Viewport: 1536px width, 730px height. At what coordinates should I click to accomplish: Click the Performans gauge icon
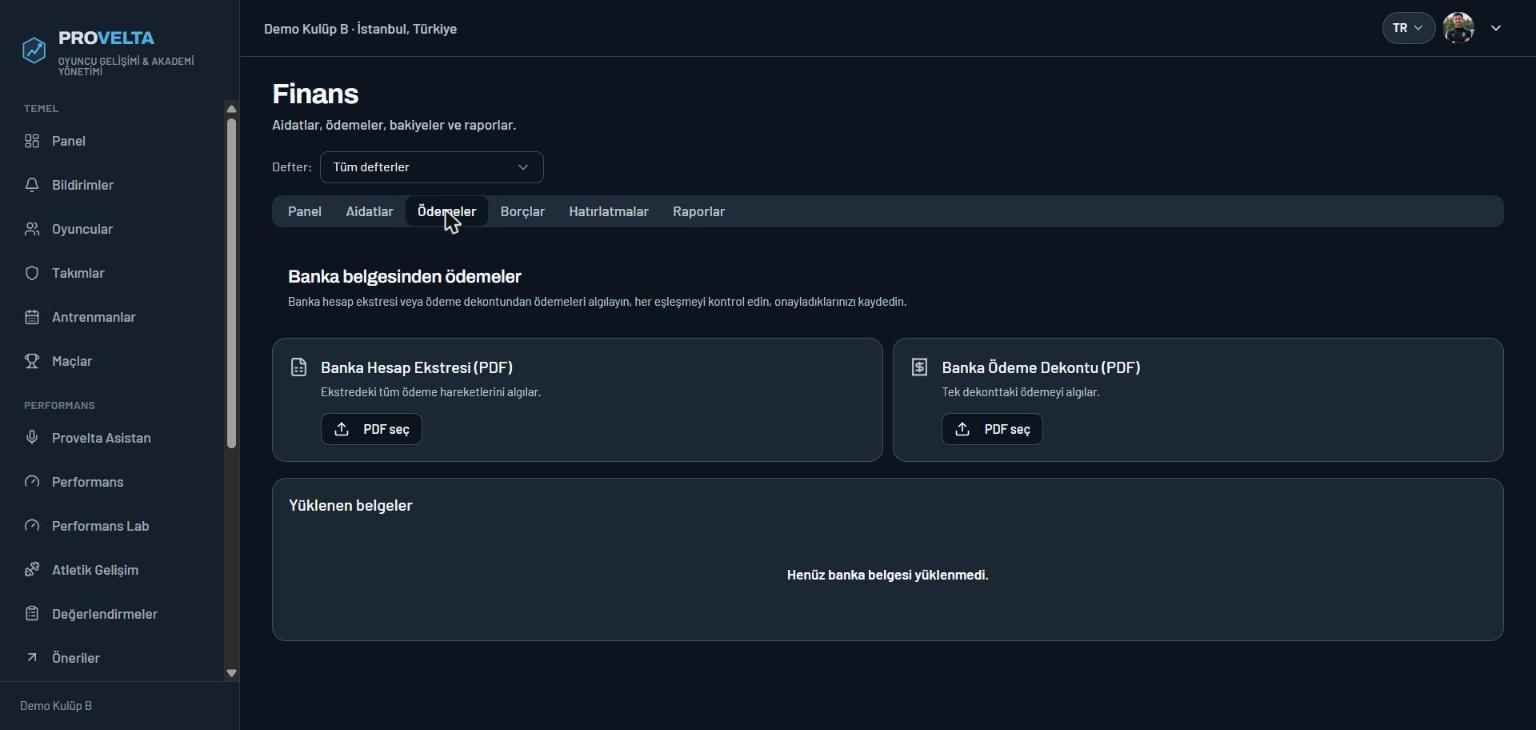coord(32,482)
